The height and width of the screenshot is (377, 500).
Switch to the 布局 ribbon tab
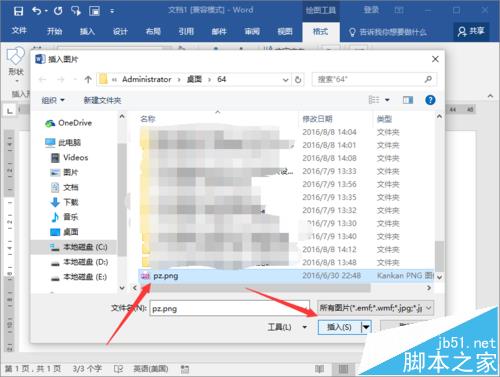153,31
